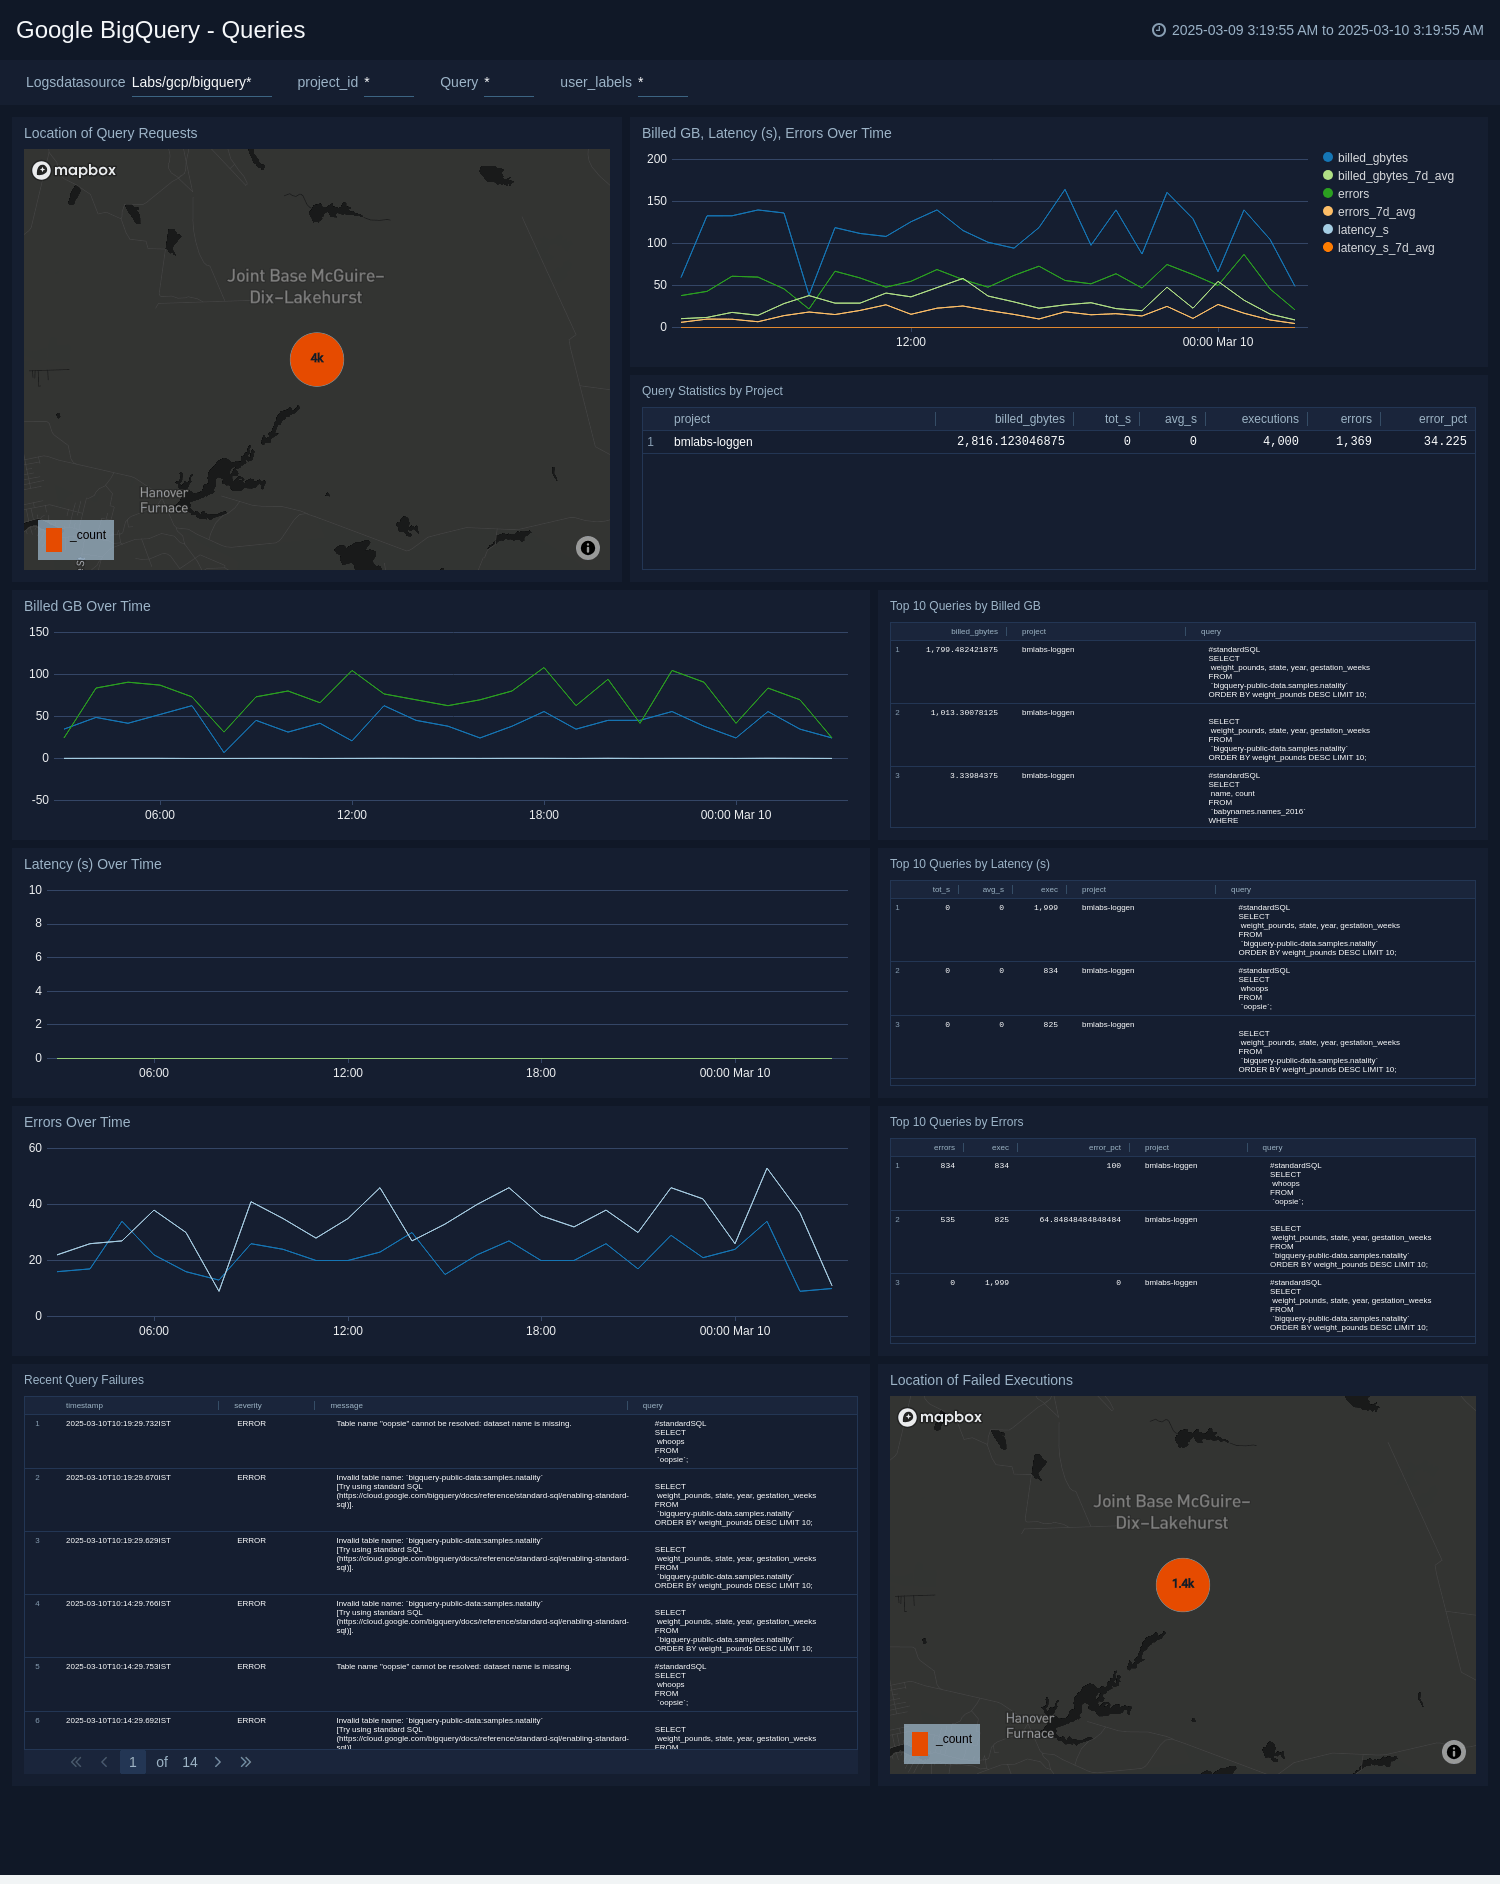Viewport: 1500px width, 1884px height.
Task: Go to previous page of query failures
Action: tap(104, 1762)
